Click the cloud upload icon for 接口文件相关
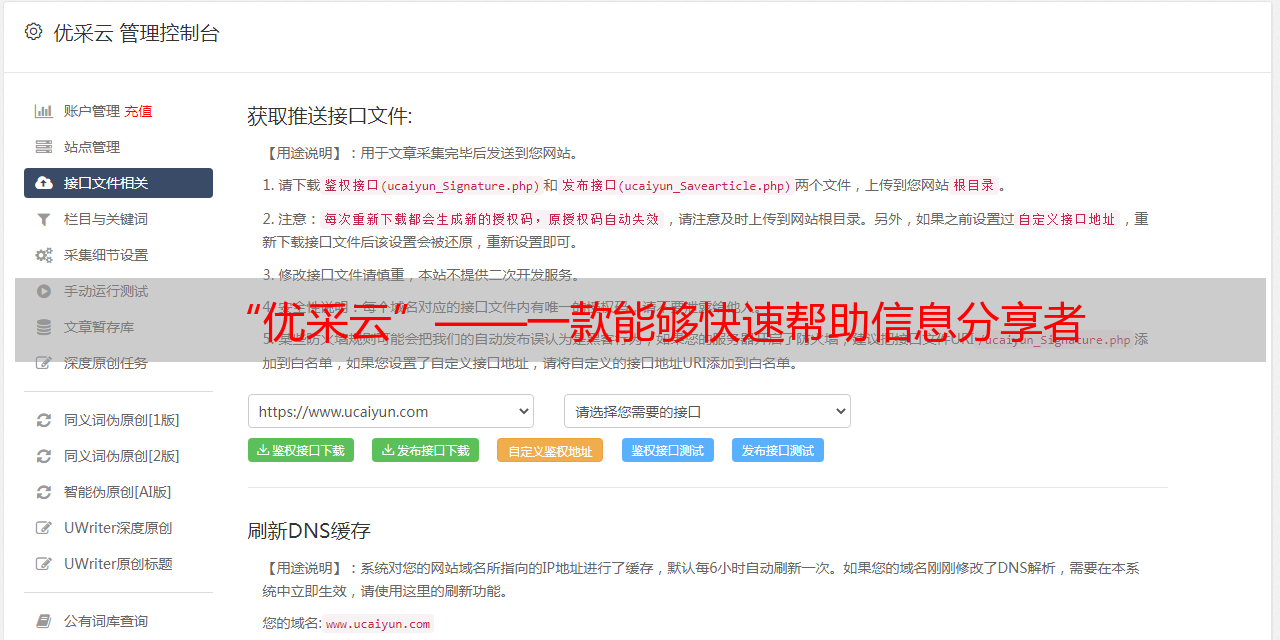 [x=44, y=183]
